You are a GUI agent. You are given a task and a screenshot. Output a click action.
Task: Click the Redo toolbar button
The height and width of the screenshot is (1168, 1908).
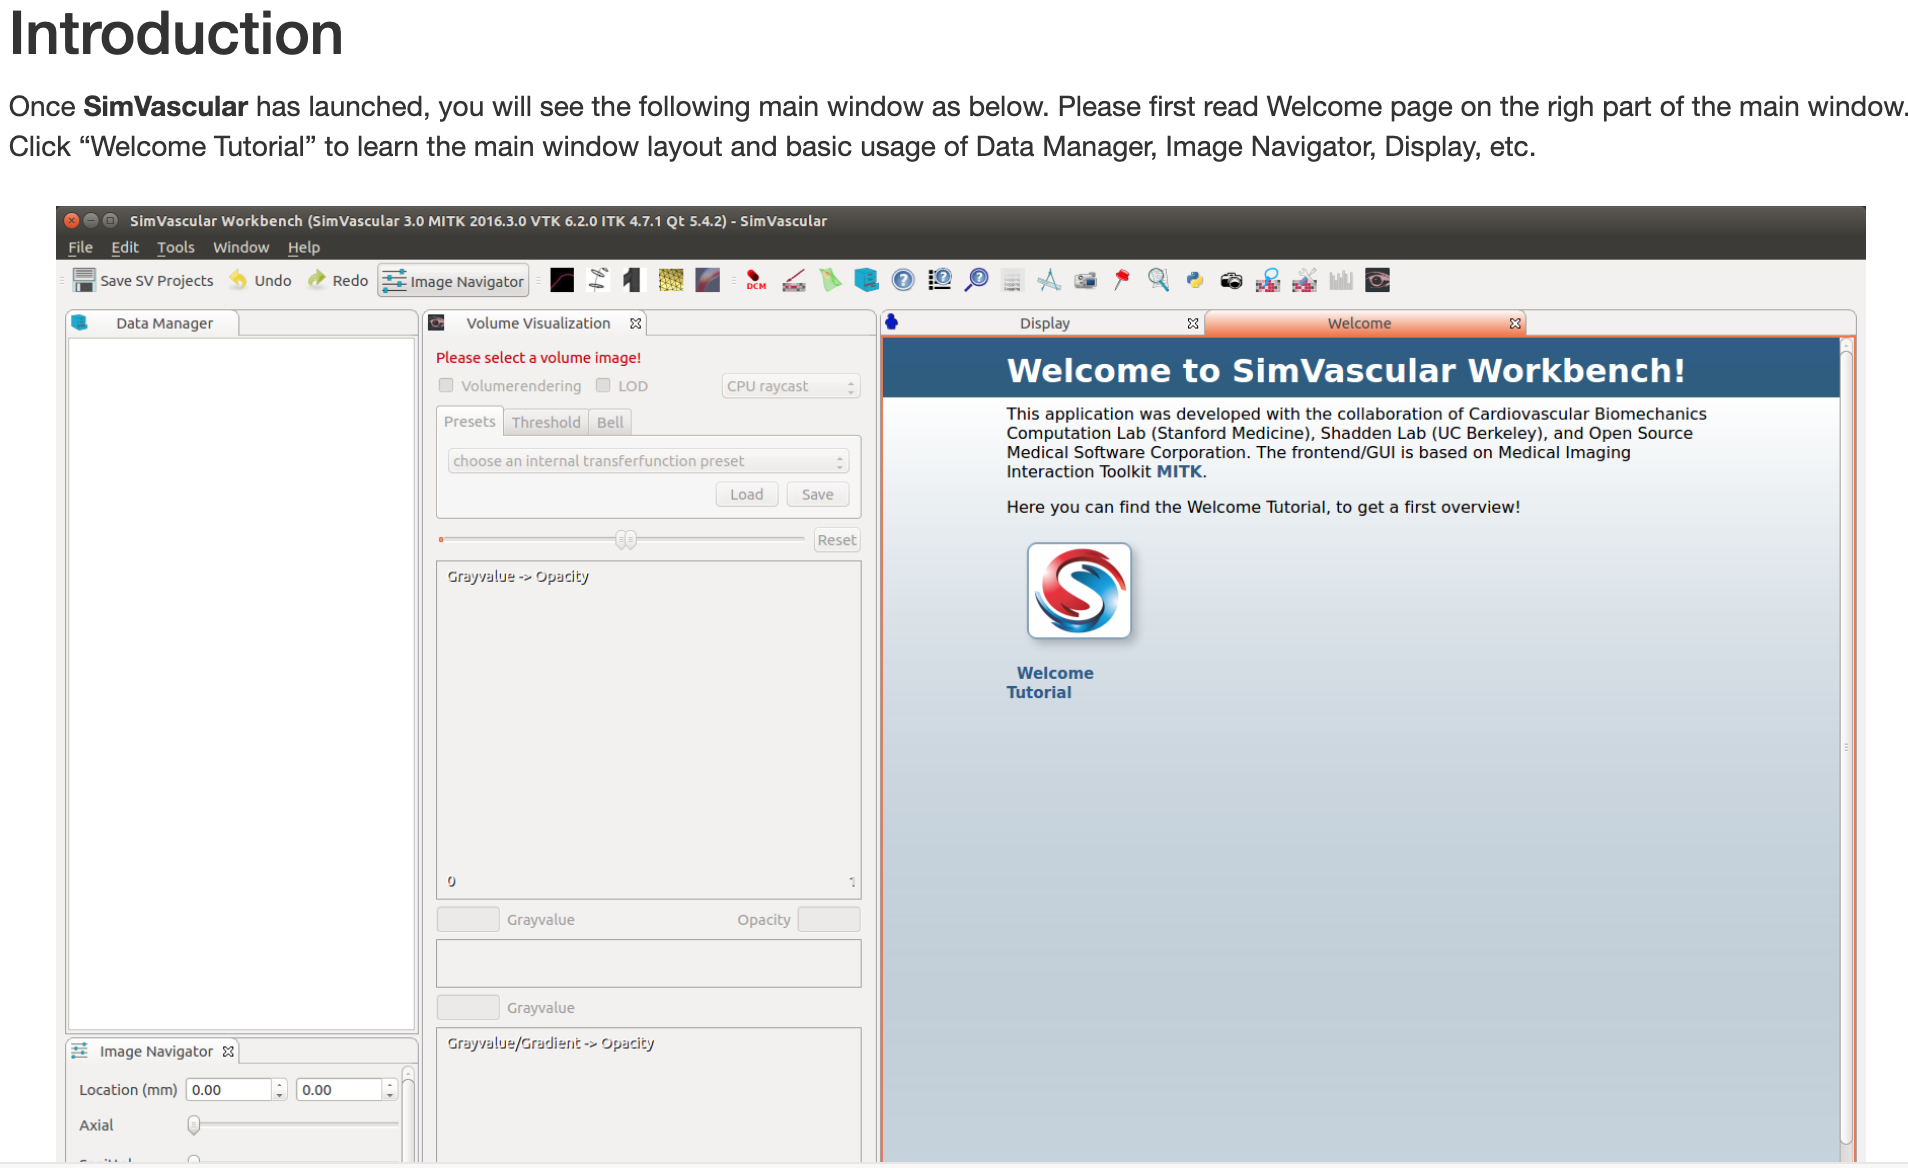(338, 280)
